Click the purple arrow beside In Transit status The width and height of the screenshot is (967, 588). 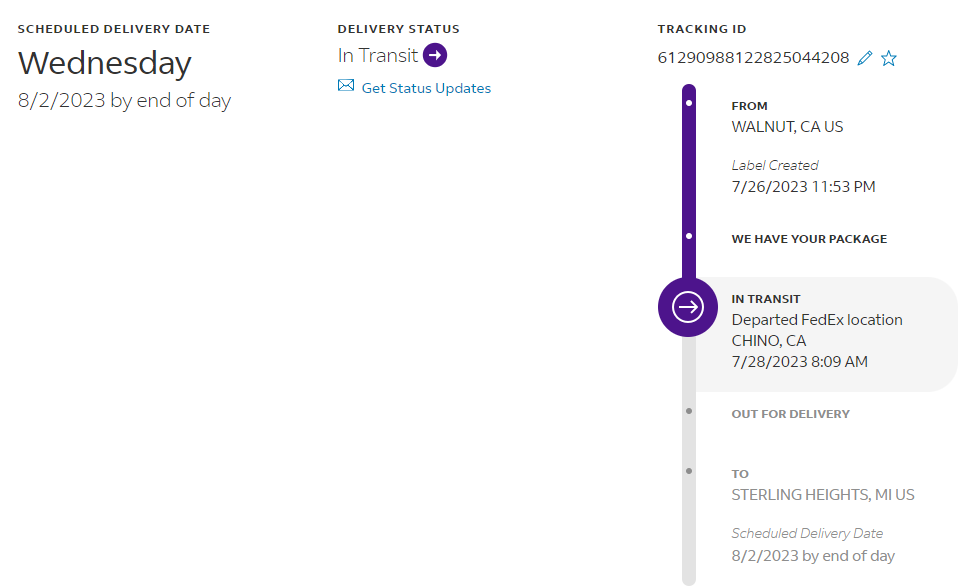point(435,55)
